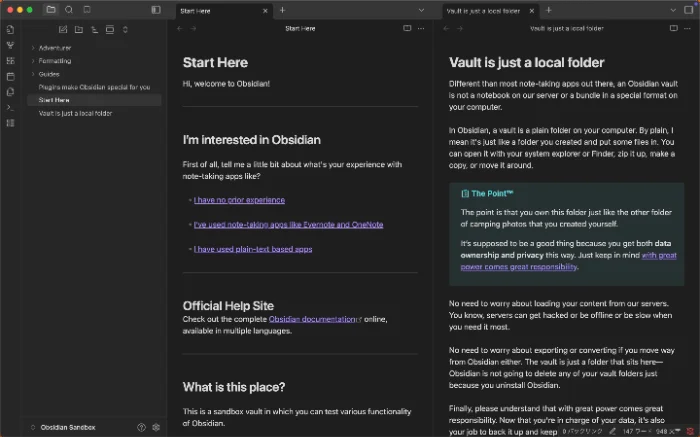Toggle reading view in Vault pane
Screen dimensions: 700x437
(674, 29)
